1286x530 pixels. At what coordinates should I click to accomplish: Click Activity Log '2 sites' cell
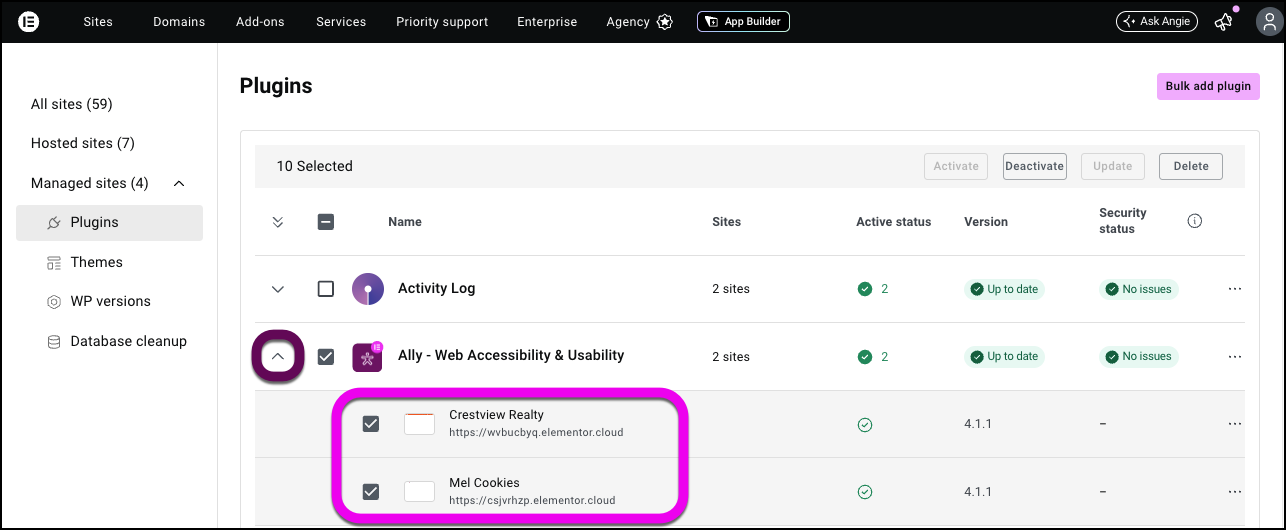point(731,289)
